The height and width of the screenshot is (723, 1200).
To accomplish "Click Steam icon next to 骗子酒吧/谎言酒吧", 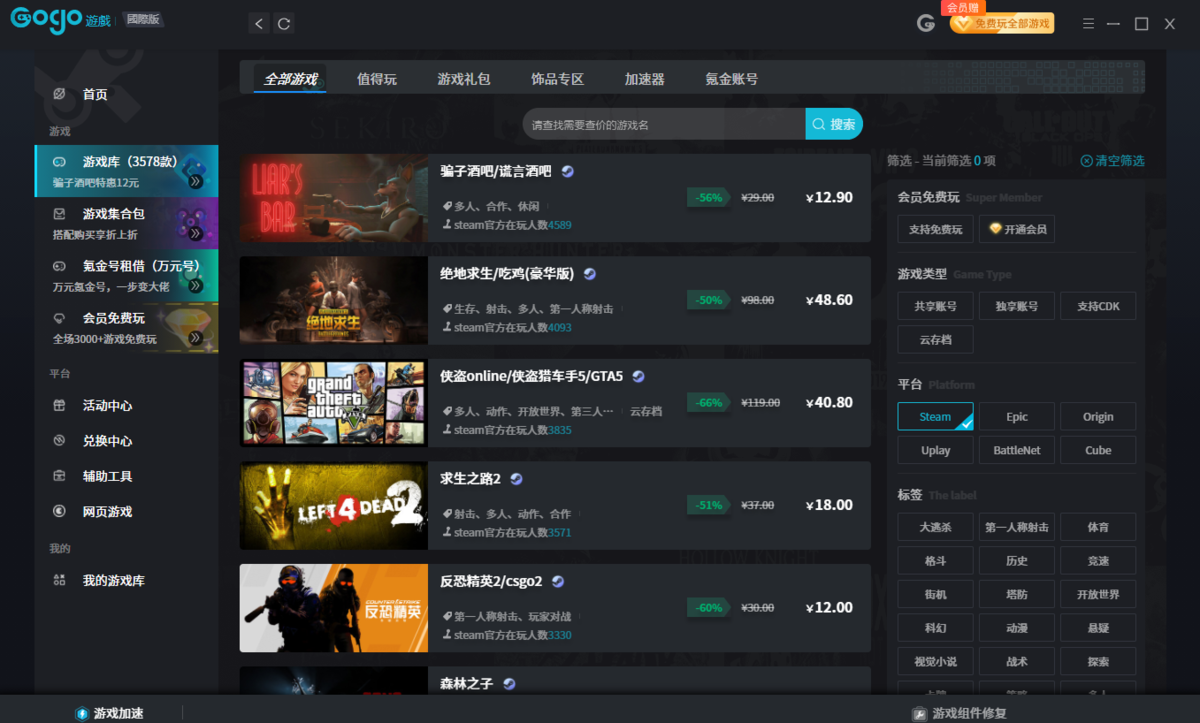I will click(x=567, y=171).
